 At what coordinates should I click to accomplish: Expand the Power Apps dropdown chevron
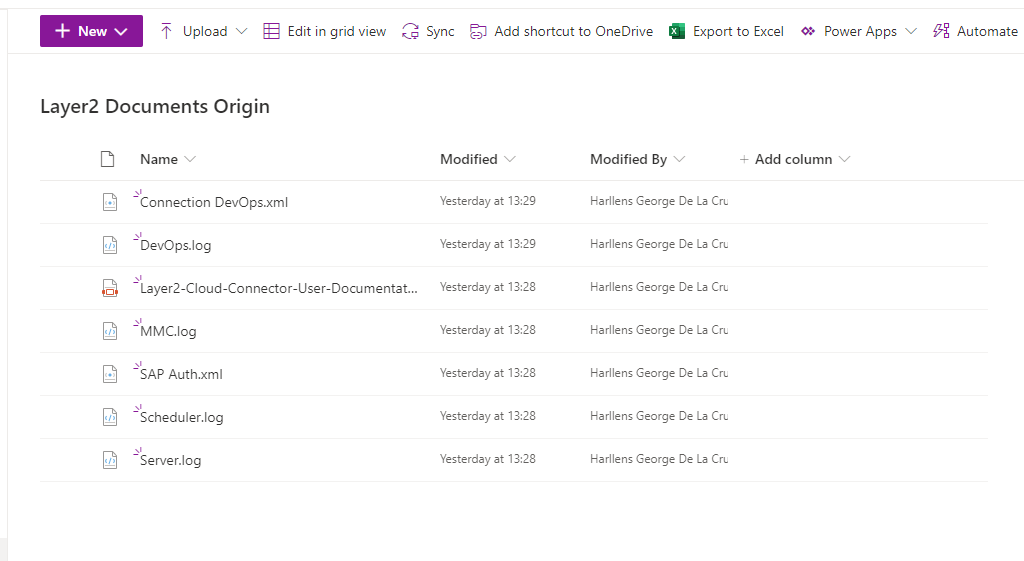click(x=910, y=31)
